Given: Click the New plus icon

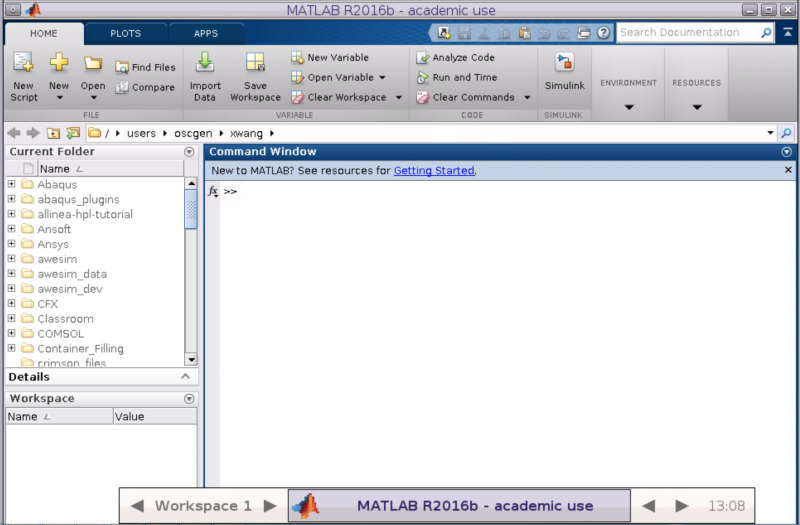Looking at the screenshot, I should pos(59,63).
